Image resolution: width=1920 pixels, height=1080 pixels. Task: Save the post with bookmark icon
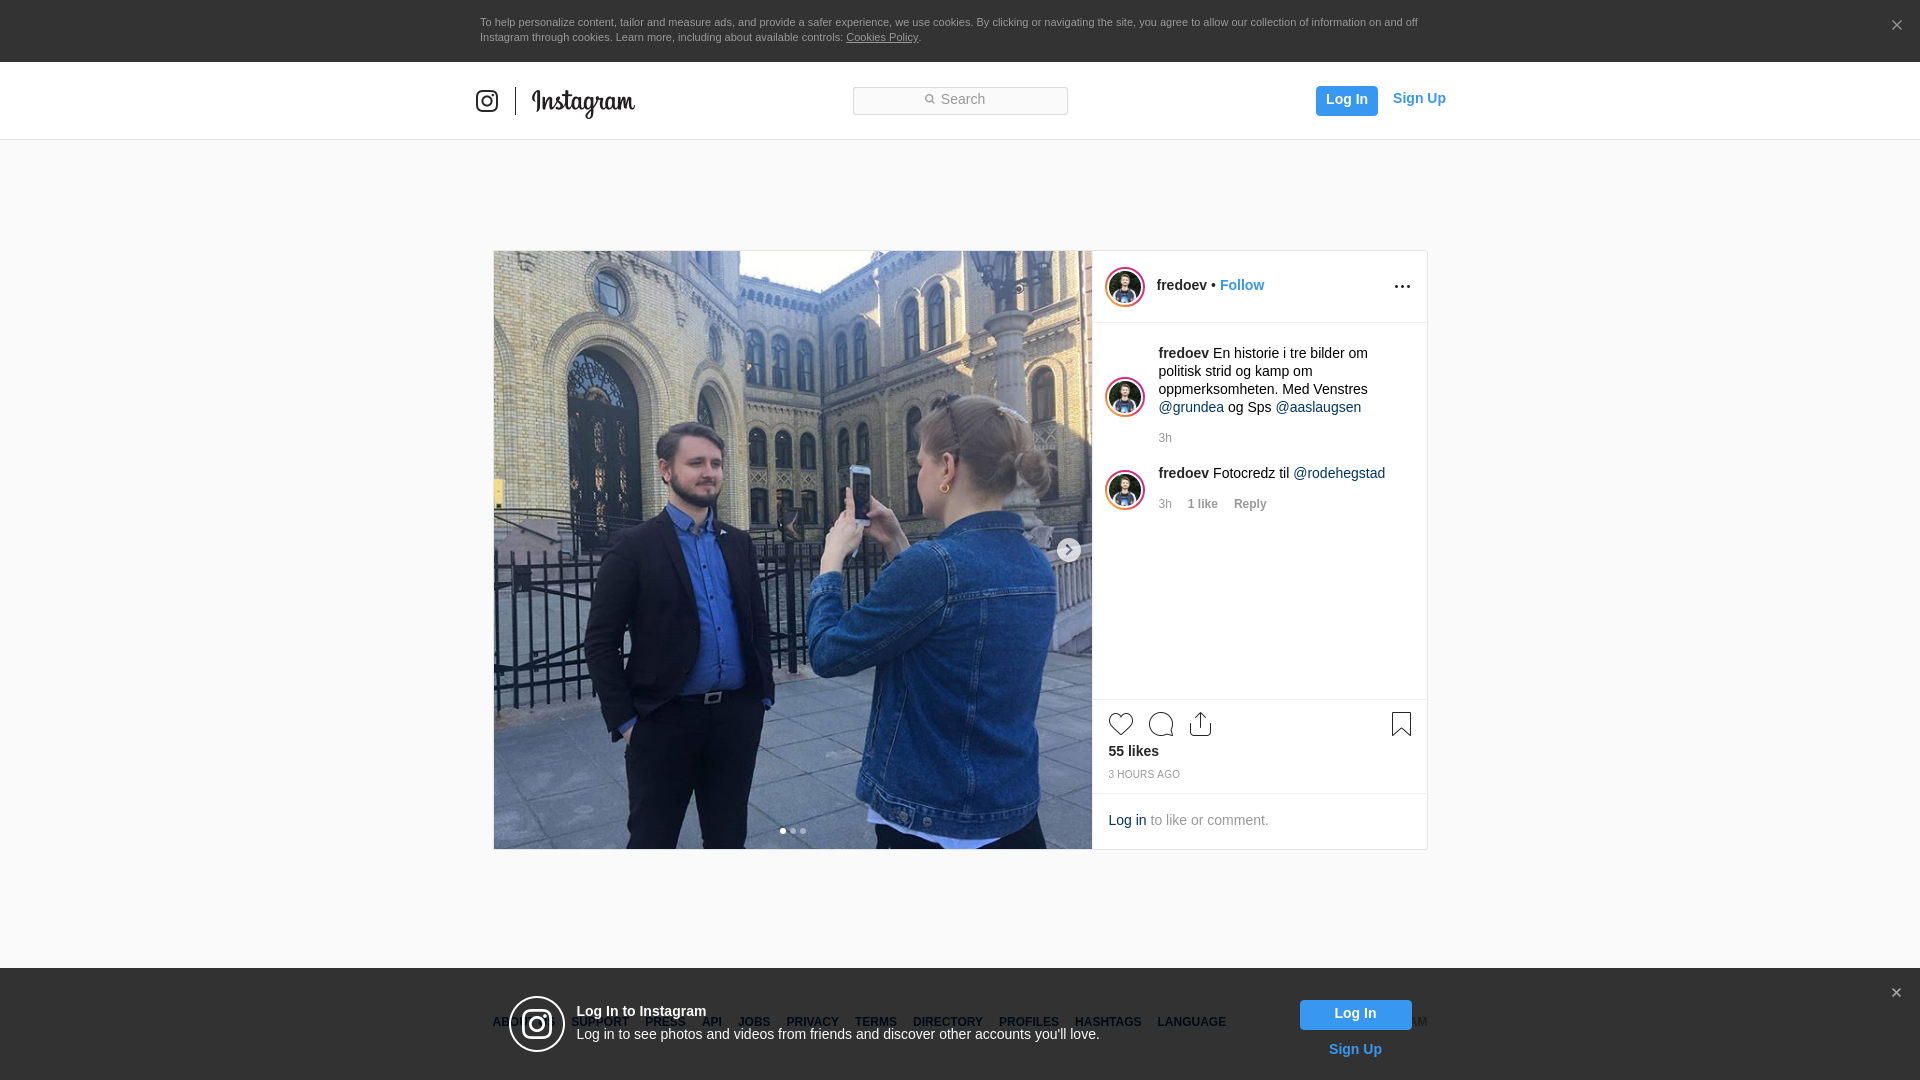(1401, 724)
